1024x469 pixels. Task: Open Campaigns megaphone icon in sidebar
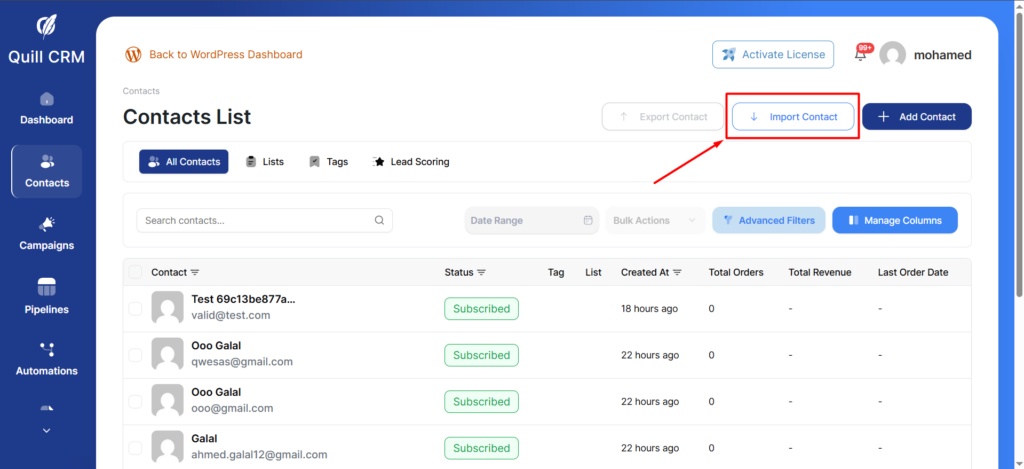click(x=46, y=225)
